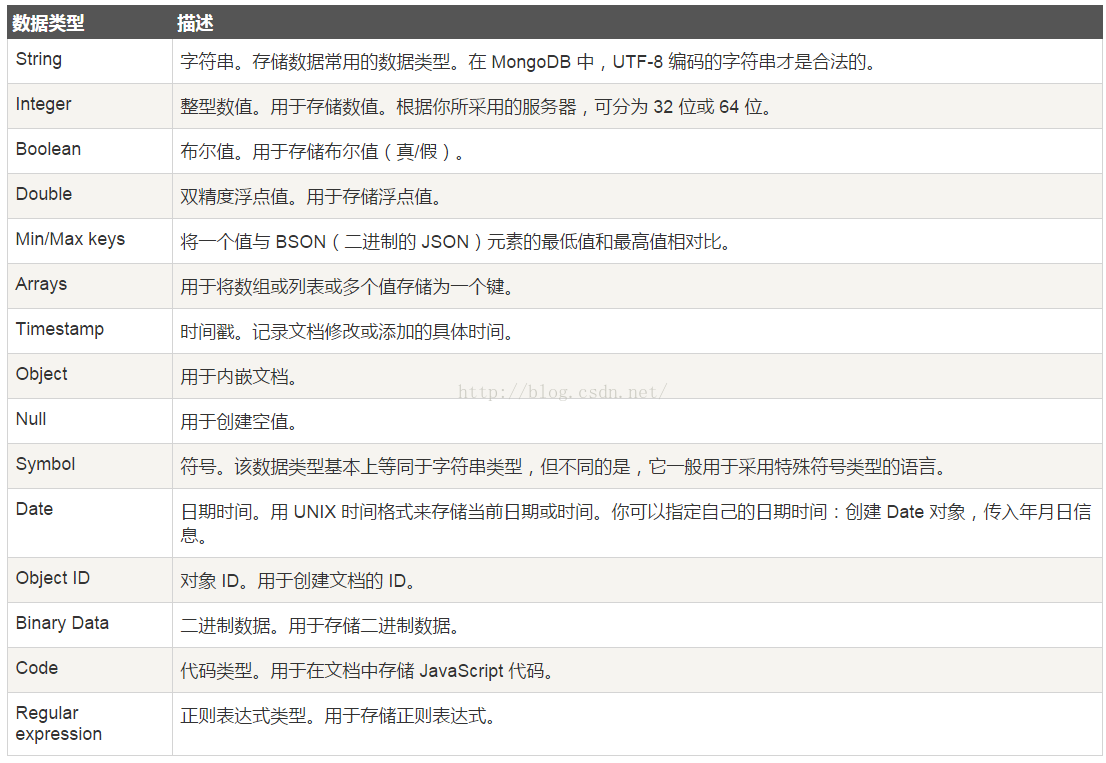Viewport: 1106px width, 763px height.
Task: Select the Binary Data cell
Action: pos(90,625)
